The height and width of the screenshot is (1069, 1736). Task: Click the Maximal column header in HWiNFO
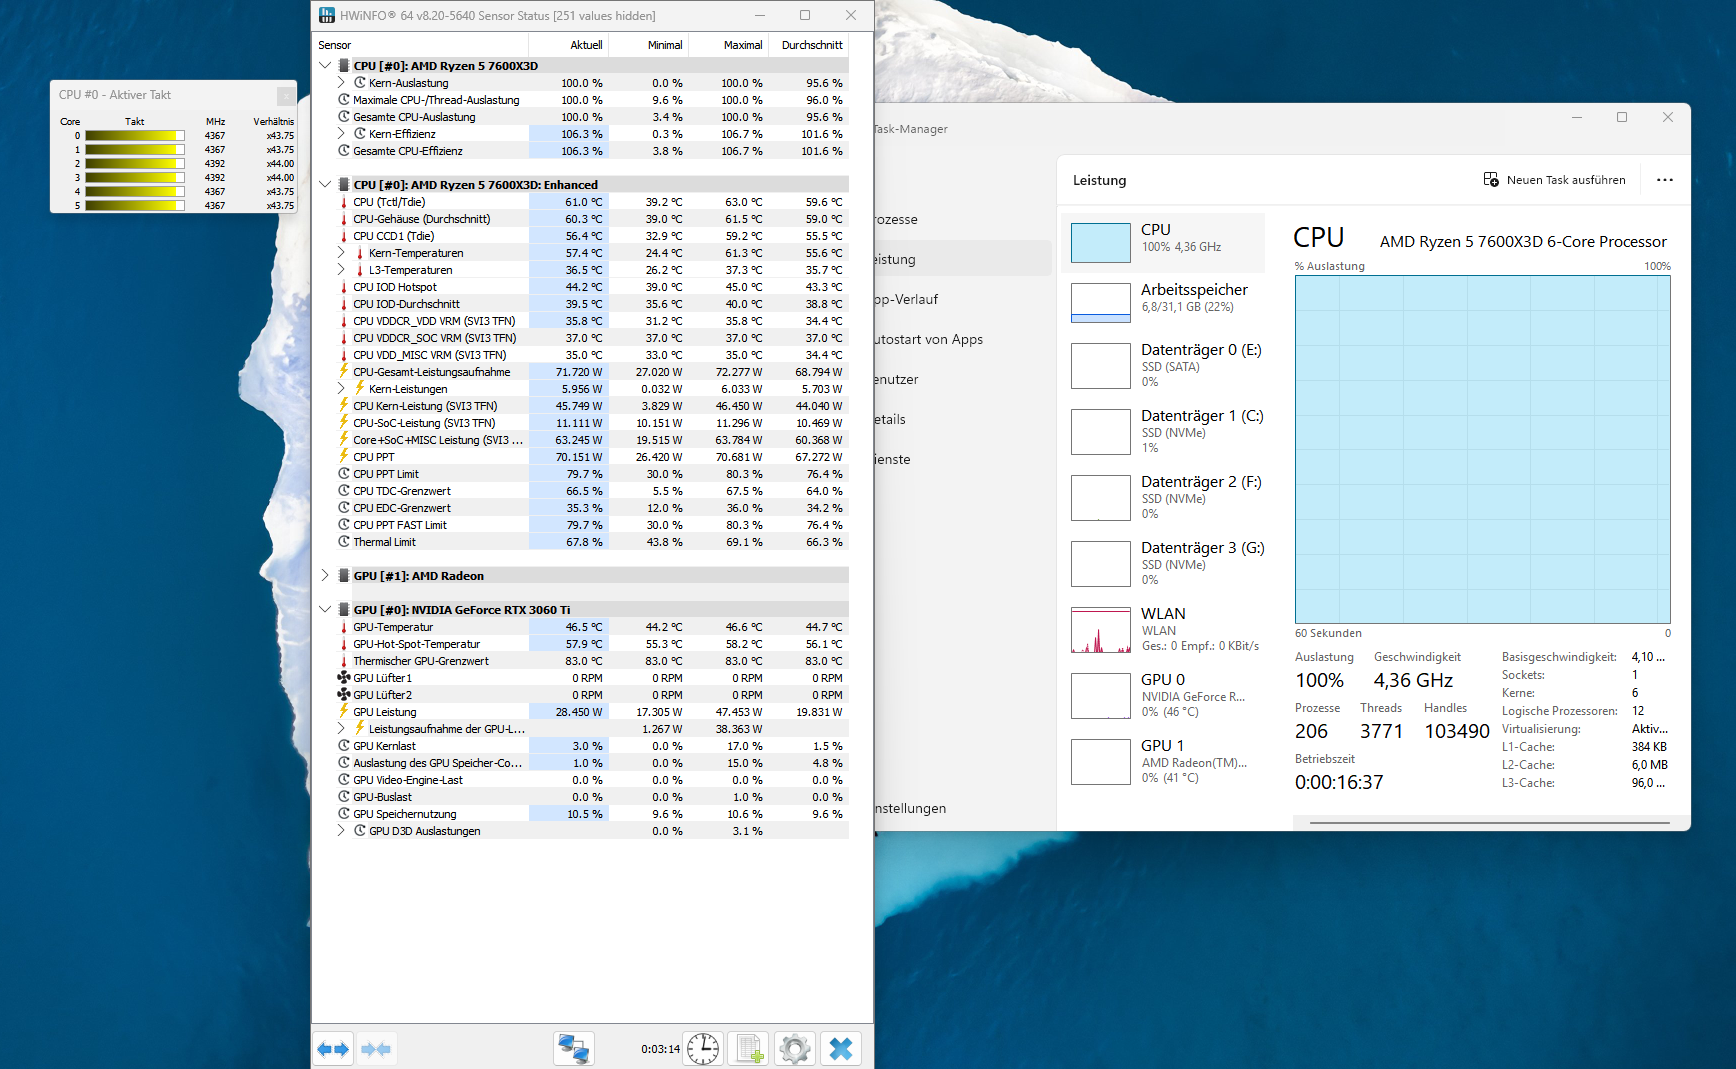click(x=728, y=45)
